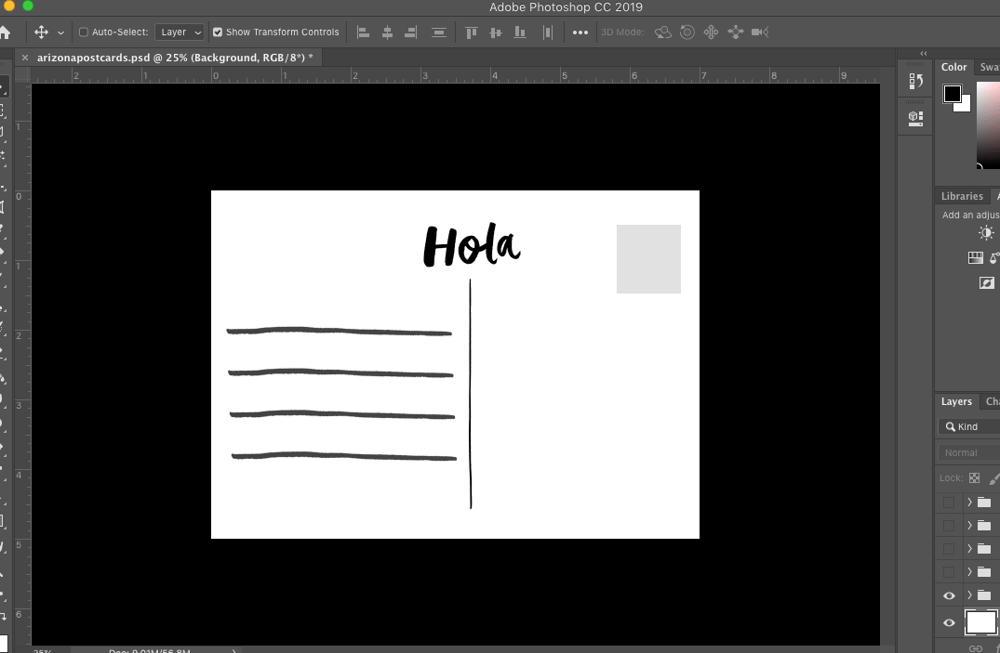The width and height of the screenshot is (1000, 653).
Task: Collapse the panels with double-arrow icon
Action: click(923, 53)
